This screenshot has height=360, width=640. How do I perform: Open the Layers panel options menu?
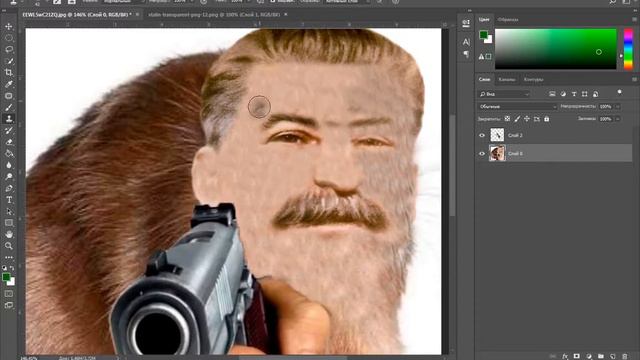[634, 79]
